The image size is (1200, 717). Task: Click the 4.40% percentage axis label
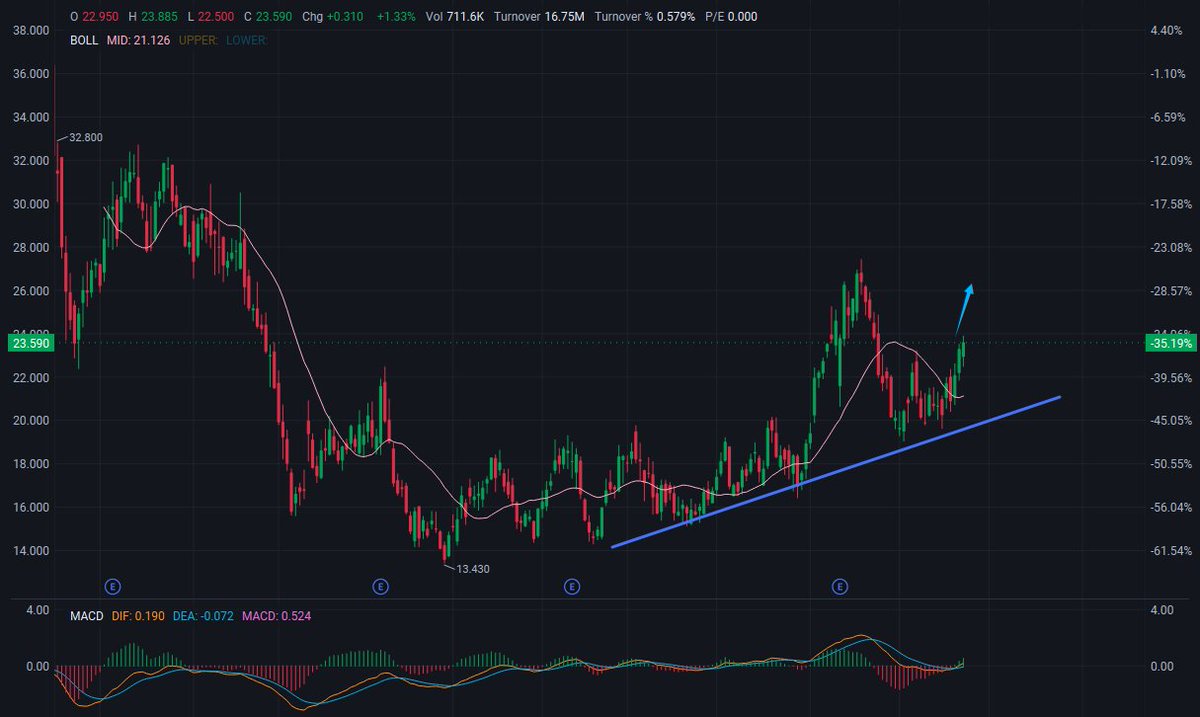click(1168, 30)
